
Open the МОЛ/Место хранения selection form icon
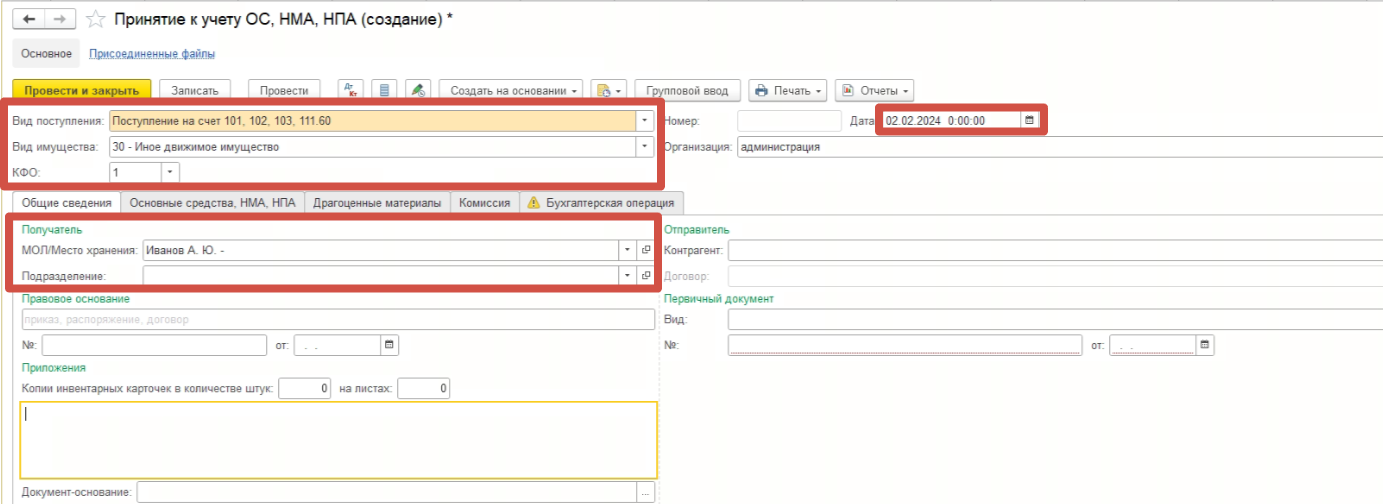[x=646, y=249]
